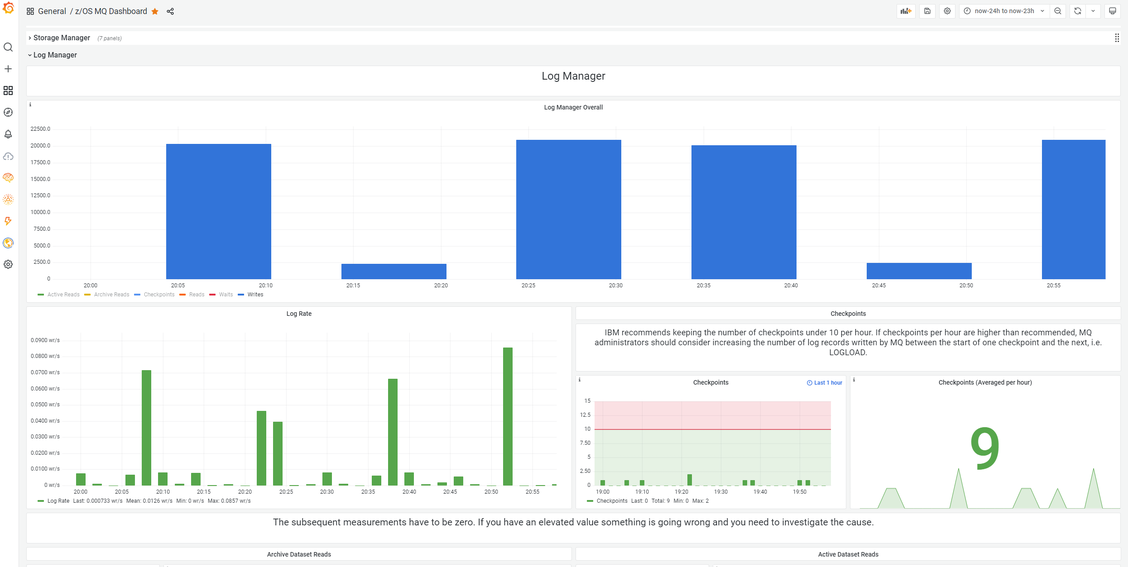Click the "Max: 0.0857 wr/s" legend value
Viewport: 1128px width, 567px height.
point(227,500)
